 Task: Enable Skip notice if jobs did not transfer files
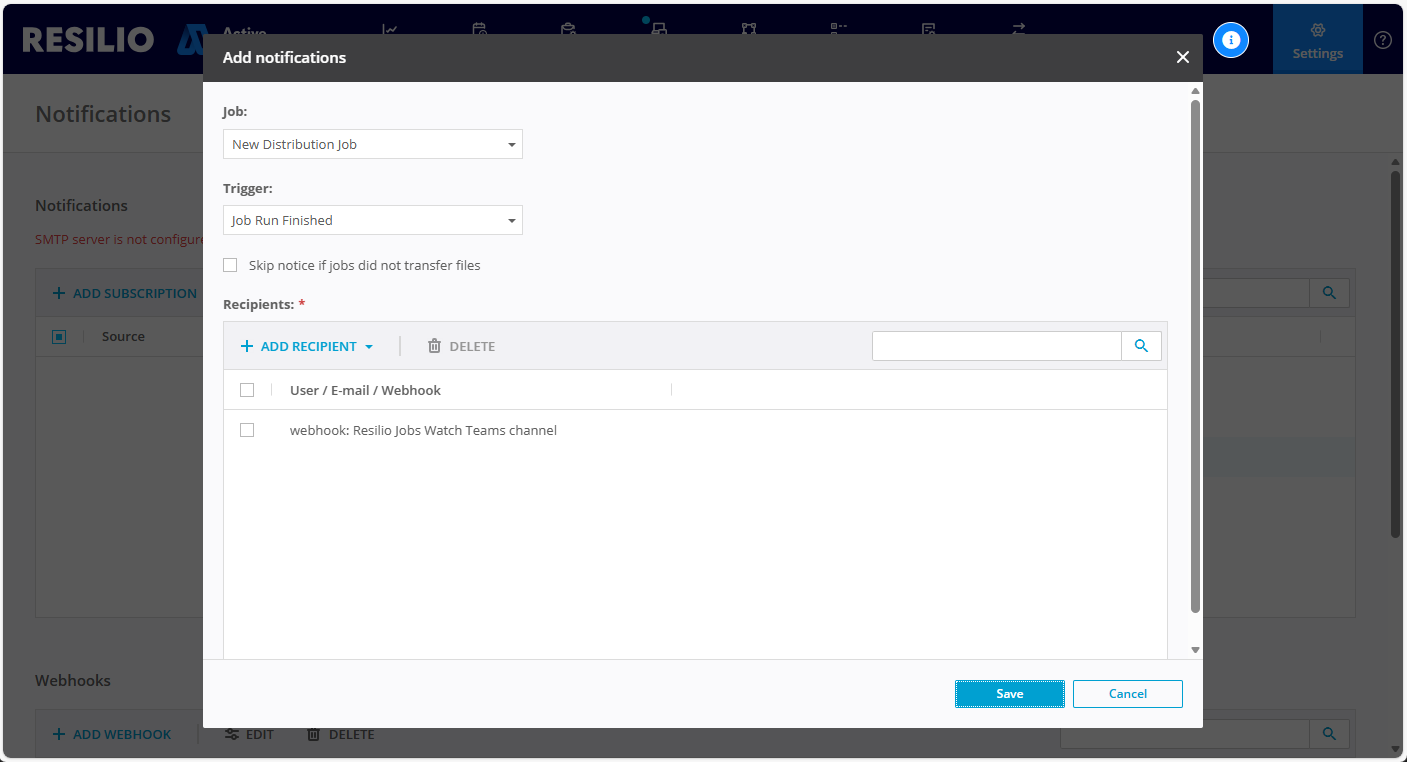tap(230, 265)
